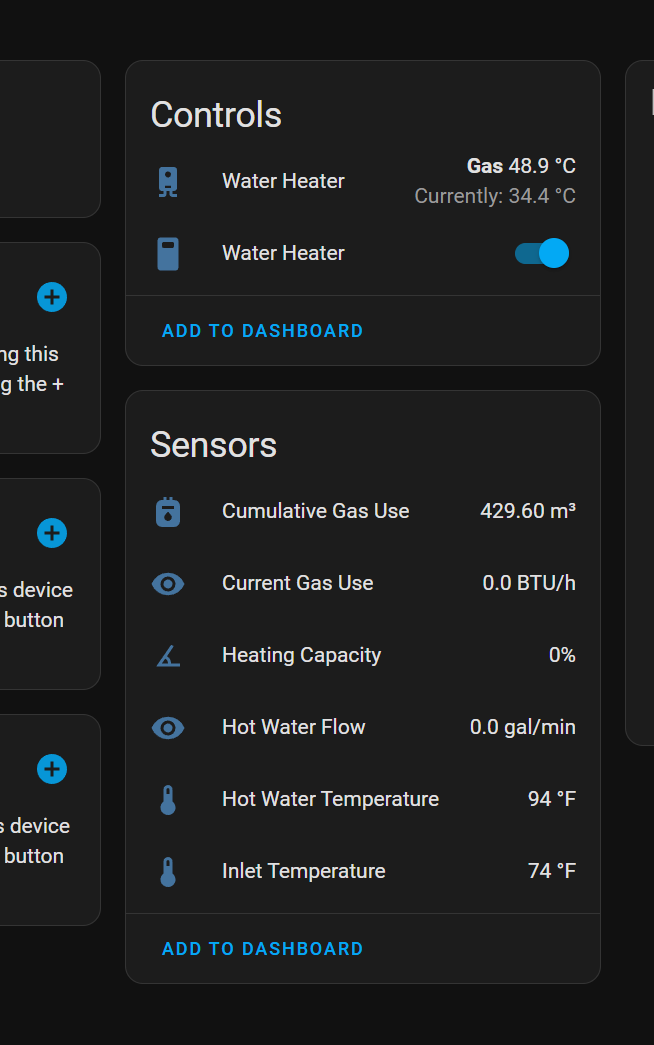Open the Gas 48.9 °C control entity
The height and width of the screenshot is (1045, 654).
coord(521,166)
